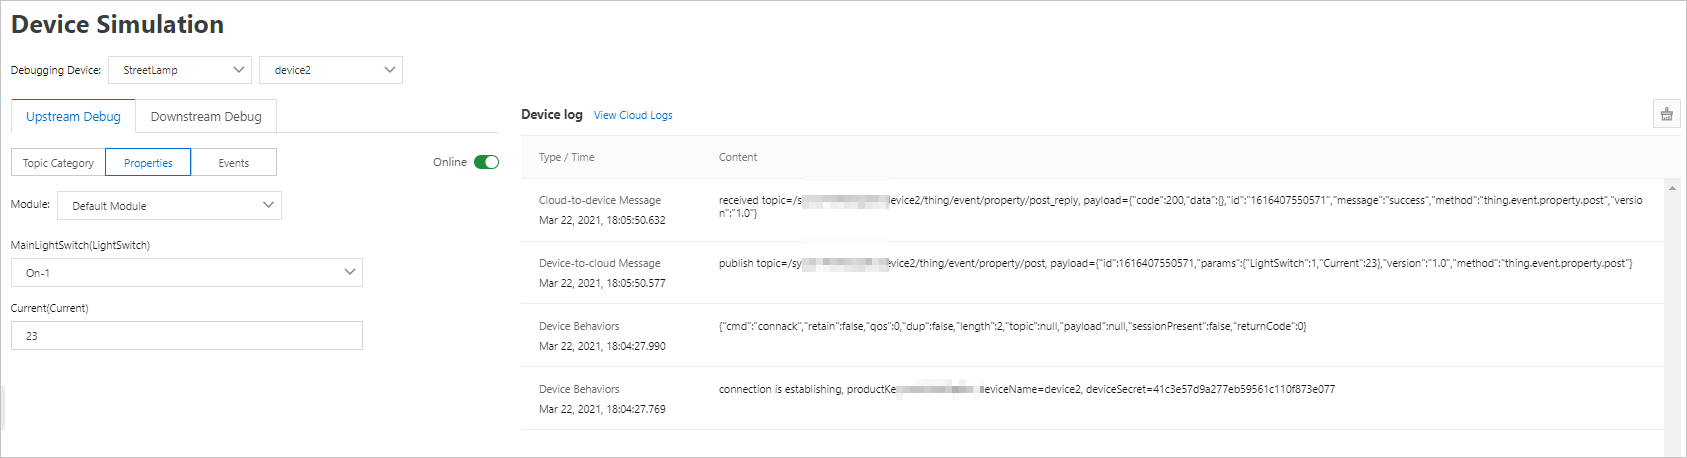Toggle the Online switch off

tap(486, 162)
